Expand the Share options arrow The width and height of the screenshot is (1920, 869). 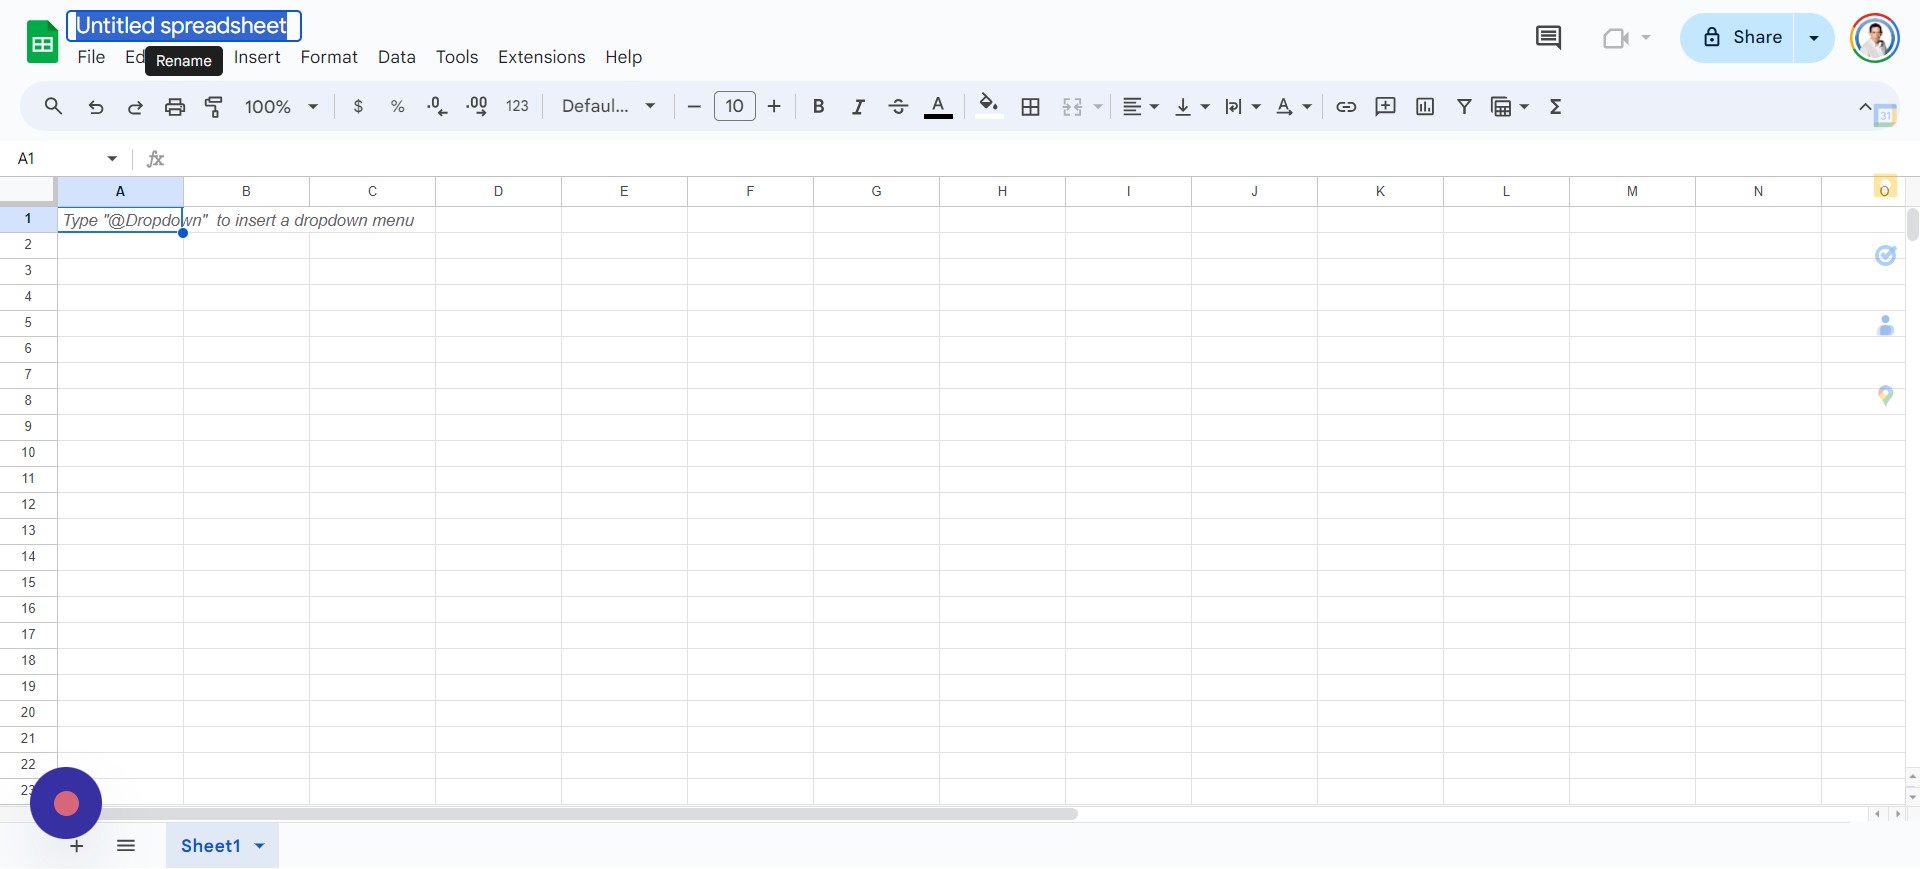click(1814, 38)
